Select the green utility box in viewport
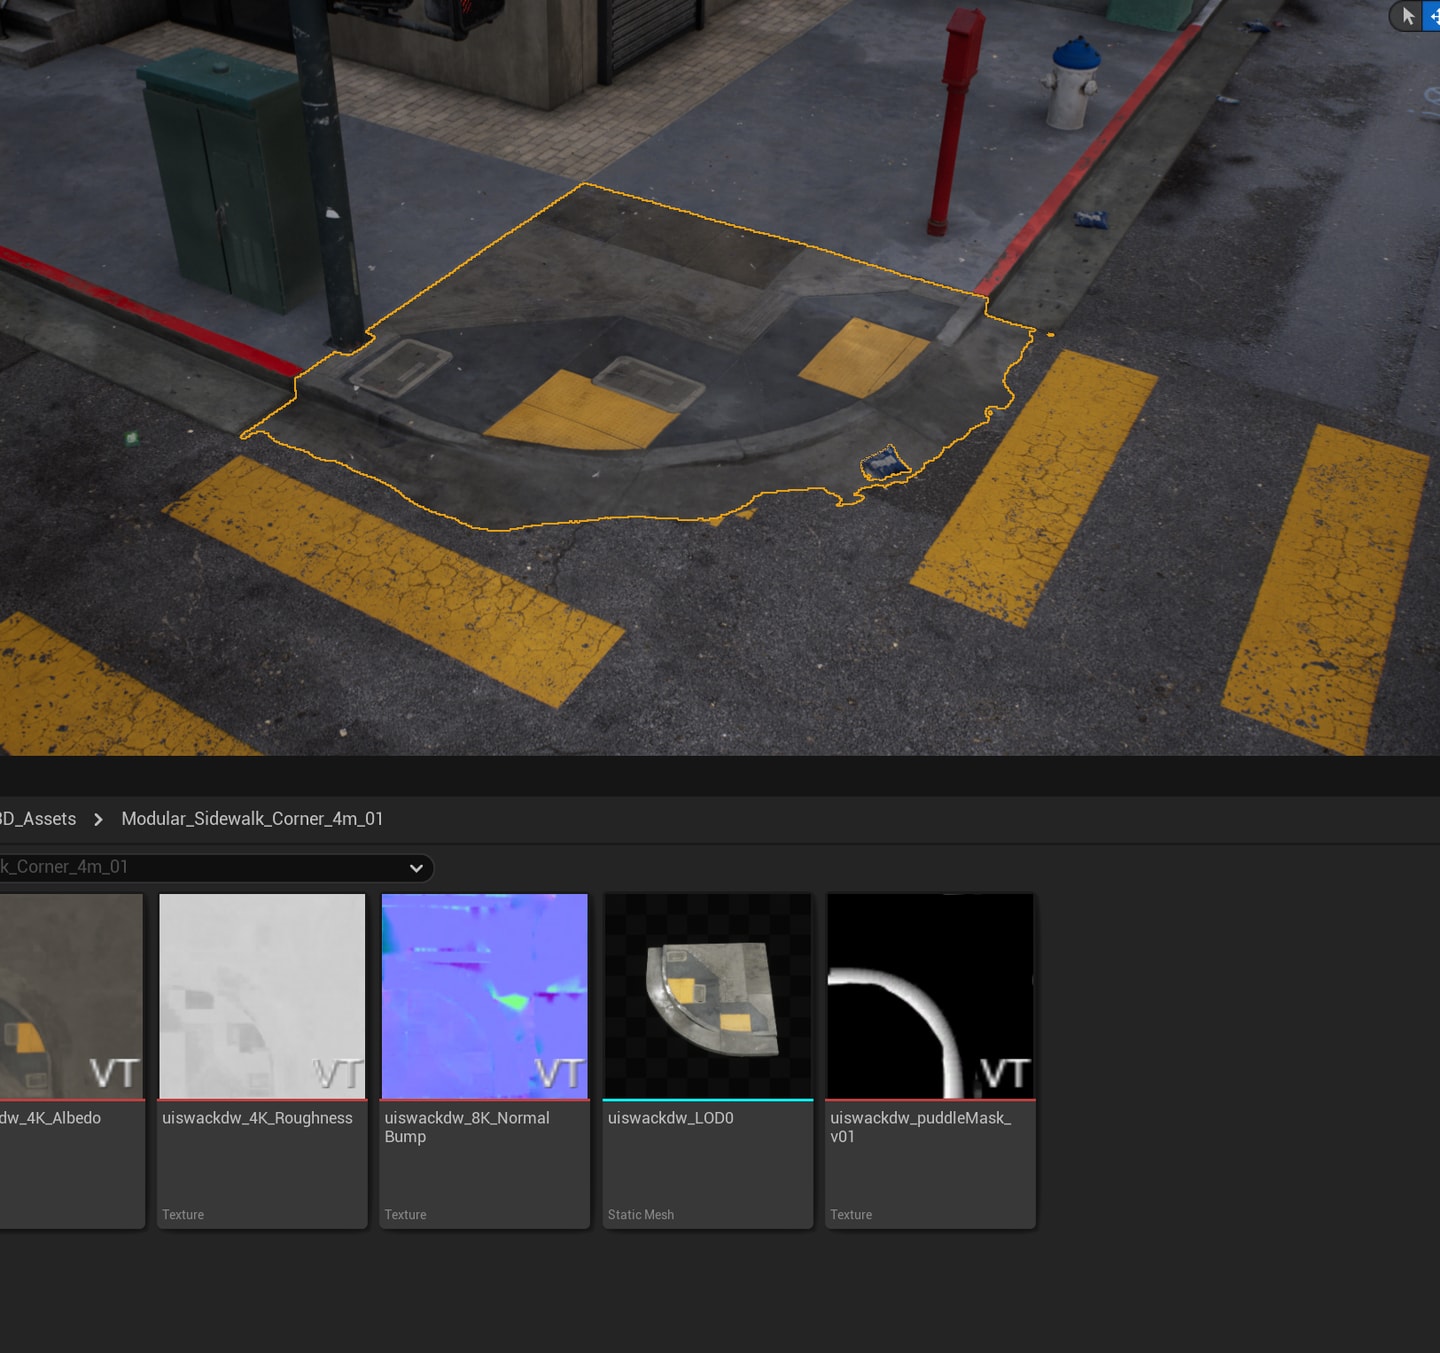 (226, 180)
